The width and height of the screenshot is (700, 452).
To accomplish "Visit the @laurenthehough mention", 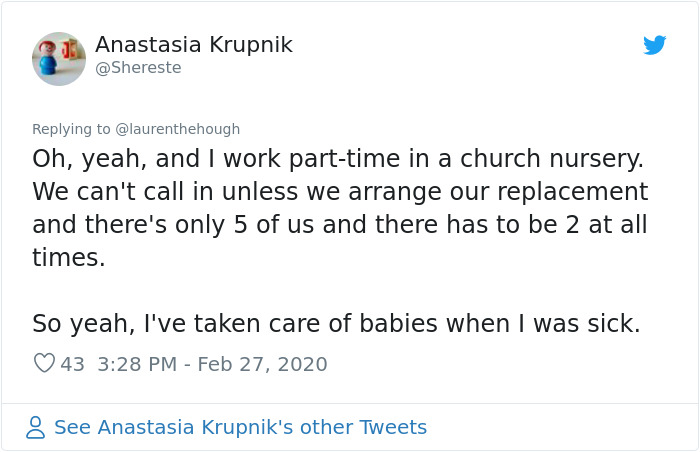I will tap(178, 129).
